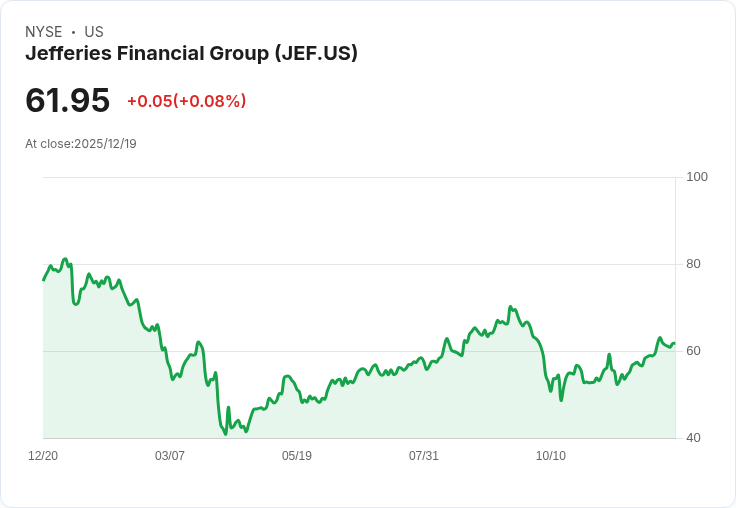The image size is (736, 508).
Task: Select the 07/31 date on the x-axis
Action: point(424,456)
